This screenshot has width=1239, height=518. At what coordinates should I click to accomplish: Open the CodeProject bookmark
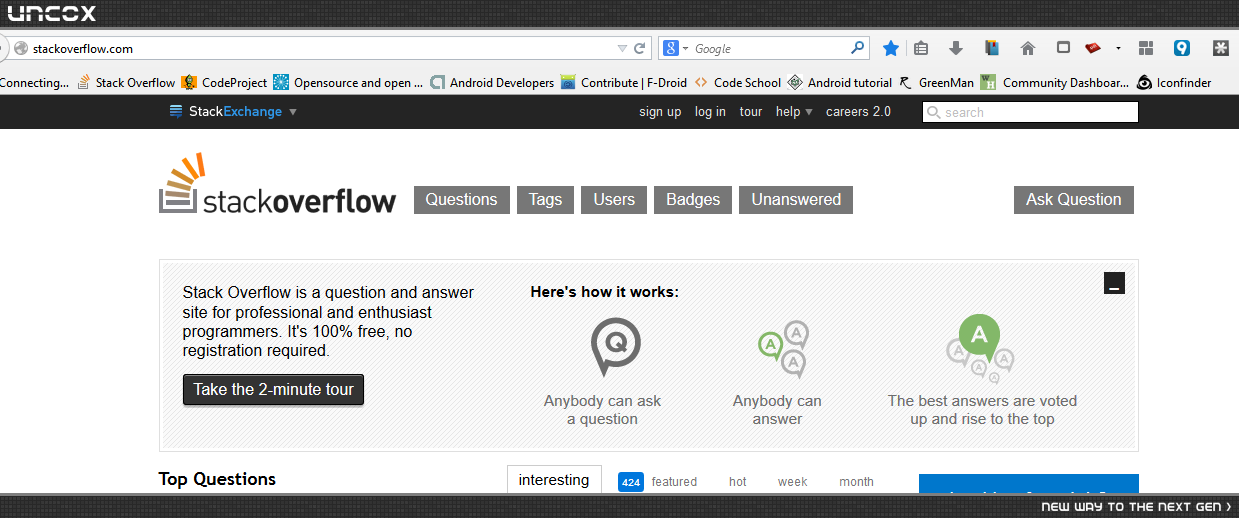[223, 83]
